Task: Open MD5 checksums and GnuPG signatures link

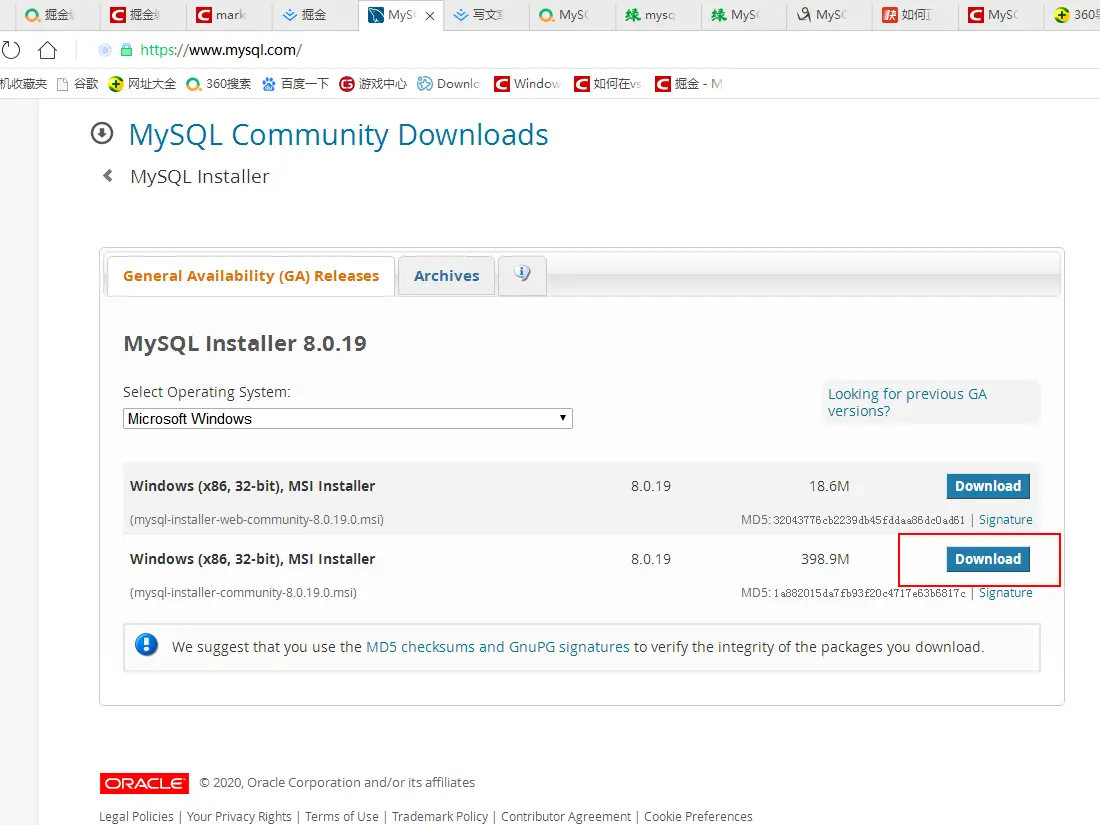Action: coord(497,647)
